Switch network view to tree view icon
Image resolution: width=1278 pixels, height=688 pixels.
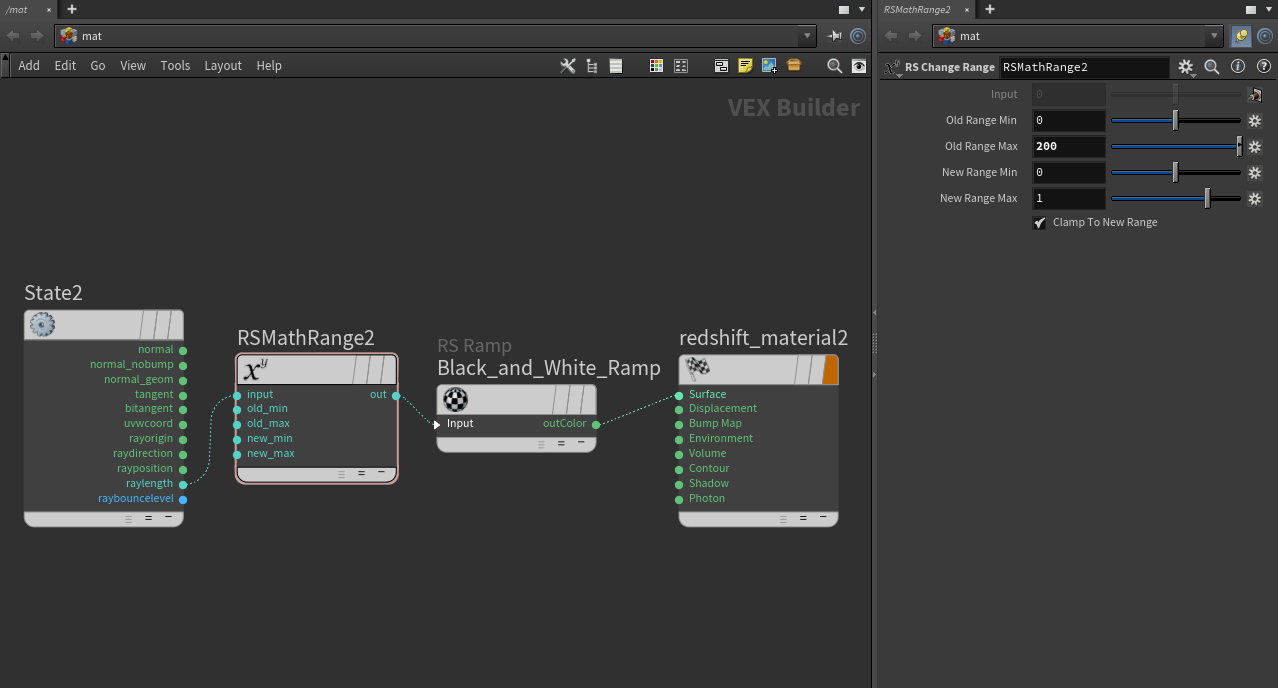coord(592,66)
